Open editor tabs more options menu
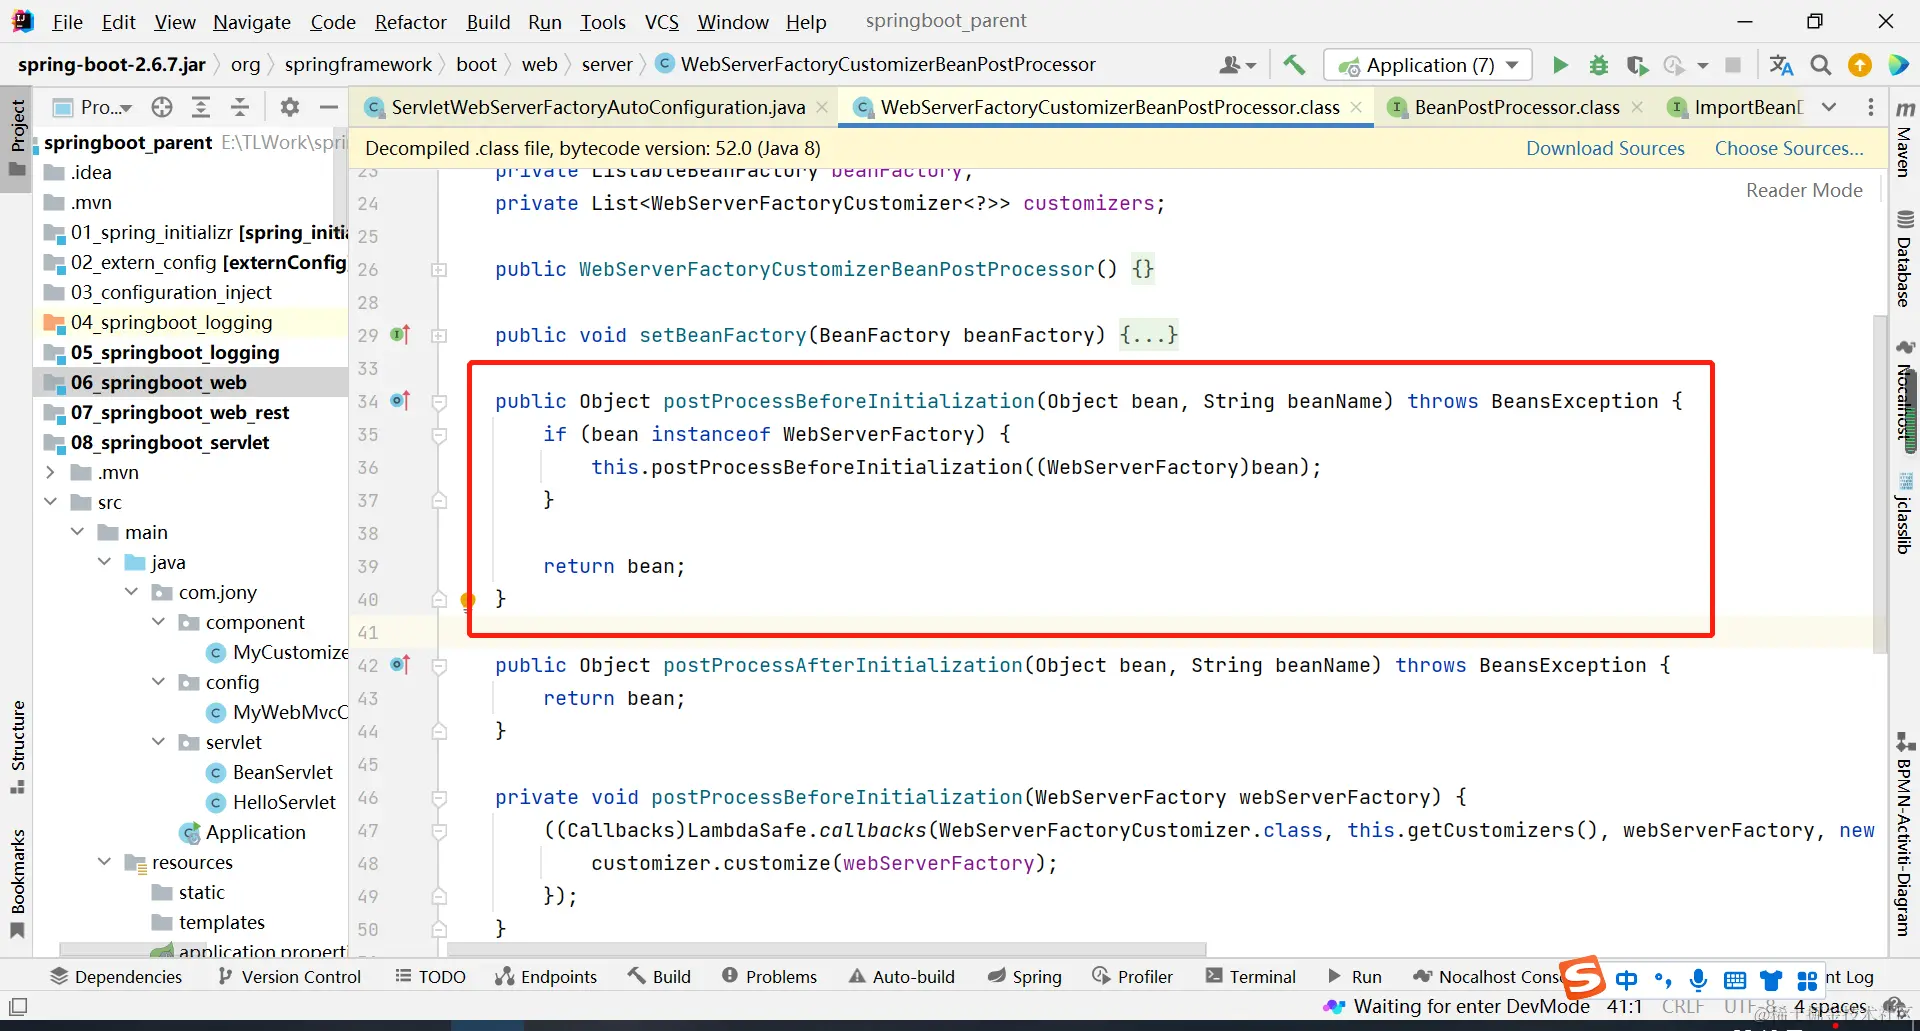This screenshot has width=1920, height=1031. (1871, 107)
